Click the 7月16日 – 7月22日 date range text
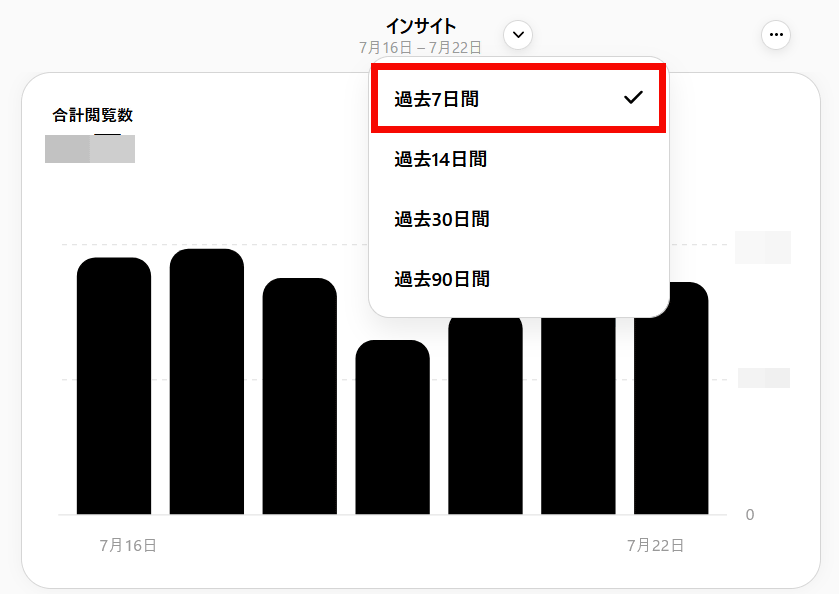The height and width of the screenshot is (594, 839). pos(420,48)
